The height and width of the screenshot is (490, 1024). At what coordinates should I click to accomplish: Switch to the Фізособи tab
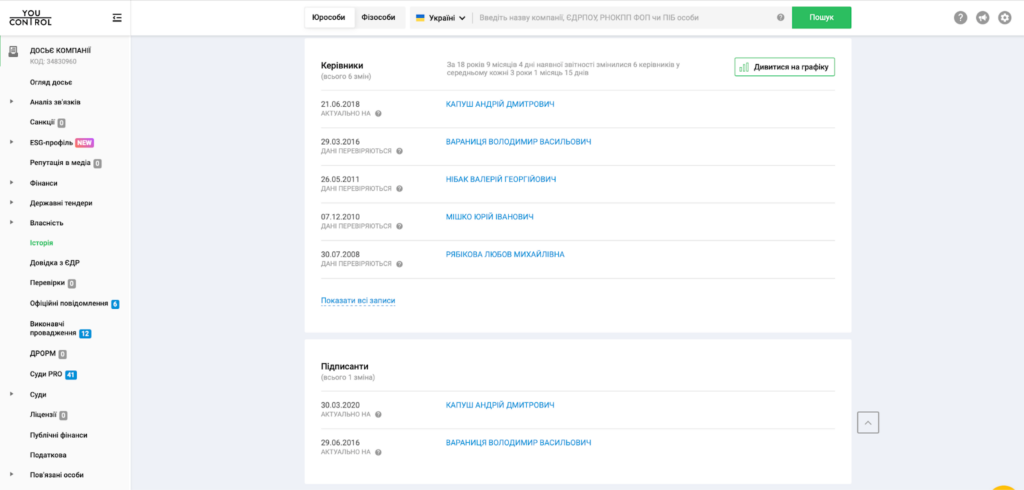(x=378, y=18)
